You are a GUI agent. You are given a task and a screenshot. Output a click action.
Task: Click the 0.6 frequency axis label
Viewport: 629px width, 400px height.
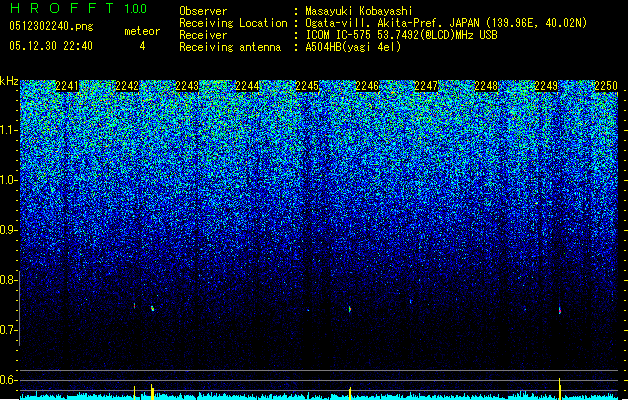coord(8,380)
